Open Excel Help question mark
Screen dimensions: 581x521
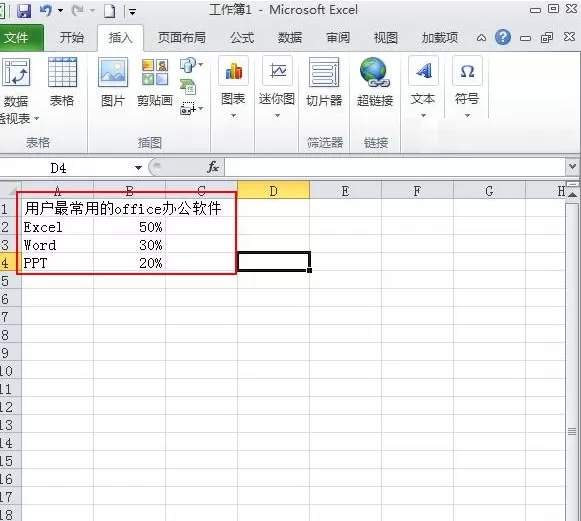[503, 37]
